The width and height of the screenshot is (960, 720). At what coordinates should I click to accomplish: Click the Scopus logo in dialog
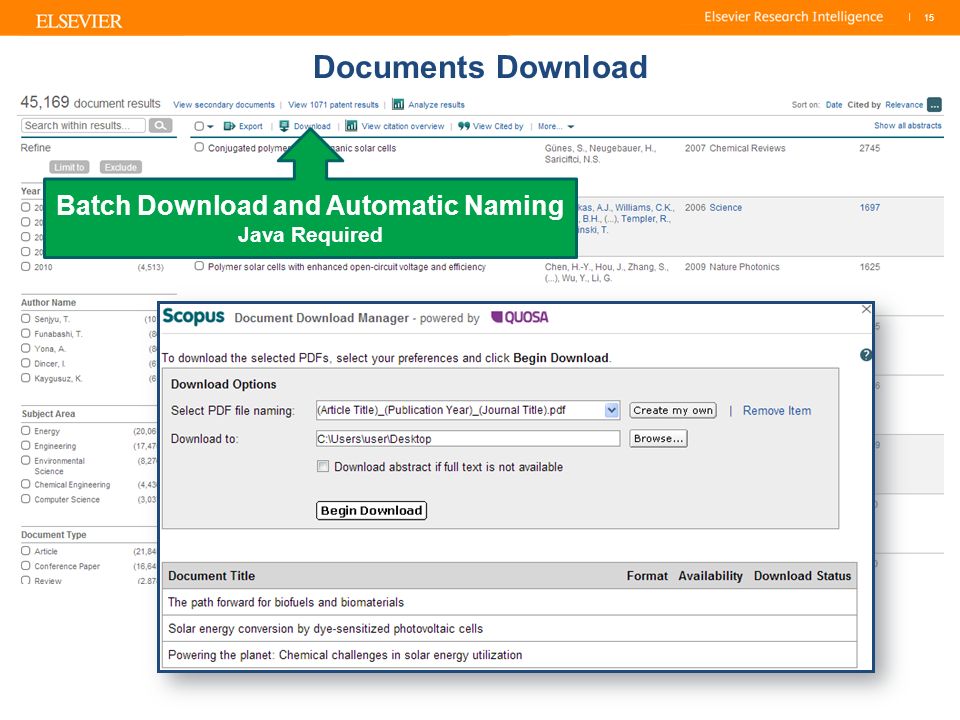193,317
